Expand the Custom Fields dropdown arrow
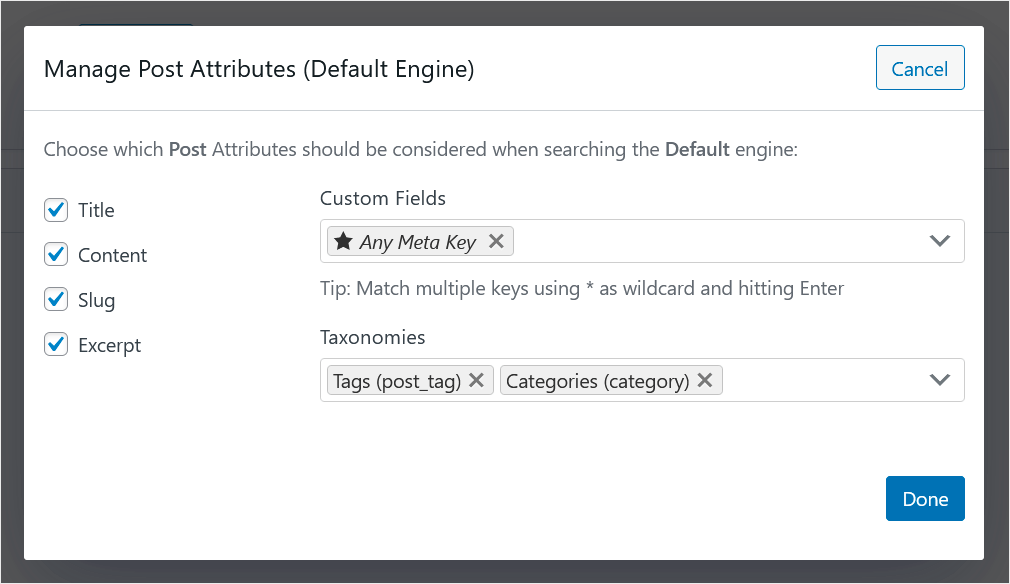This screenshot has width=1010, height=584. tap(940, 241)
